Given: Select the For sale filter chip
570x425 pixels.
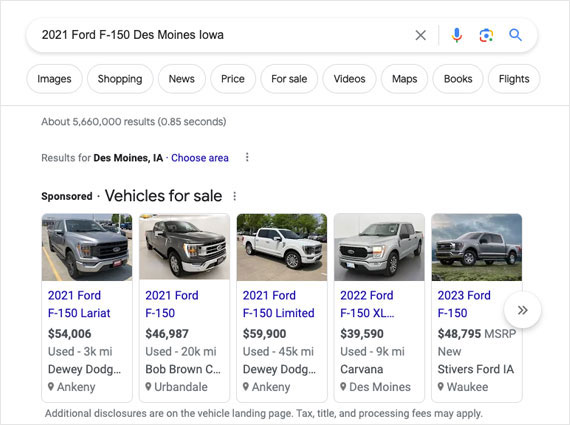Looking at the screenshot, I should click(289, 79).
